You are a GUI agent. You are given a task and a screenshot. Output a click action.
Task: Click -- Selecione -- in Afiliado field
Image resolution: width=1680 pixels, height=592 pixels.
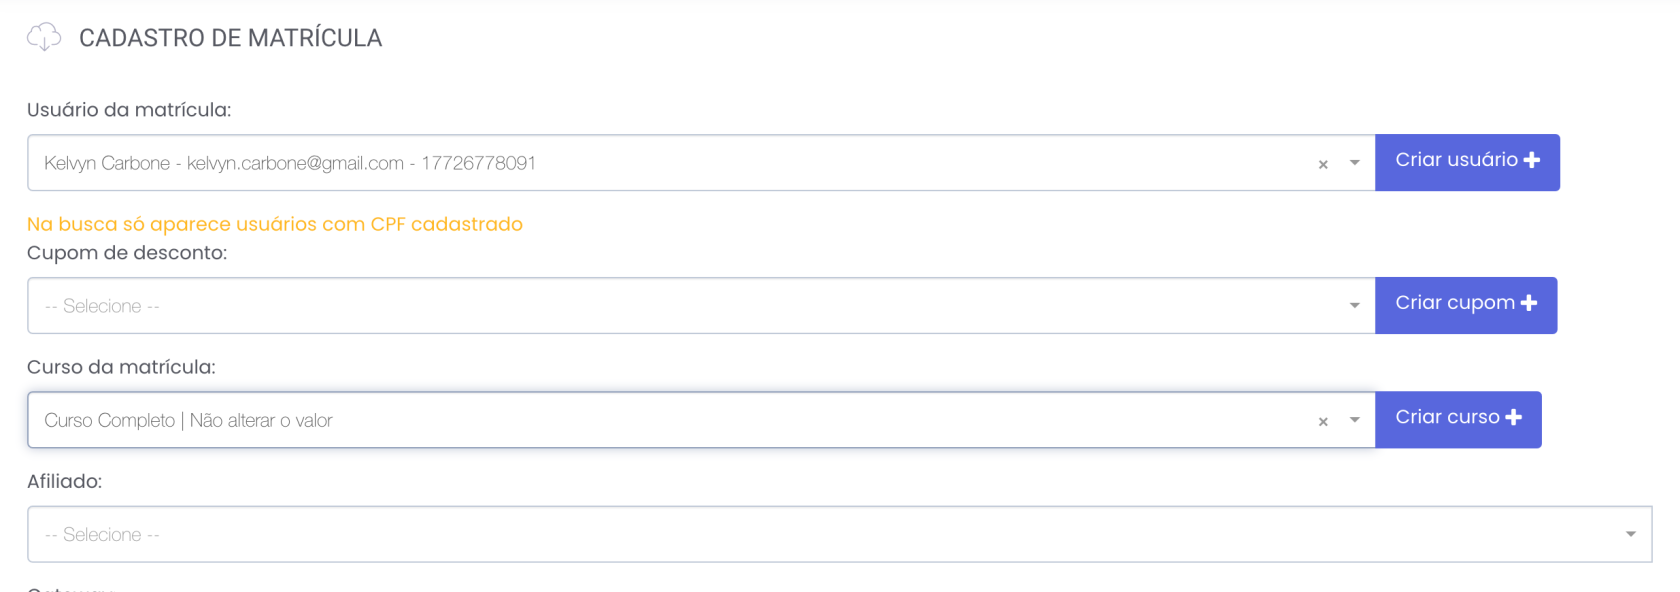tap(101, 533)
